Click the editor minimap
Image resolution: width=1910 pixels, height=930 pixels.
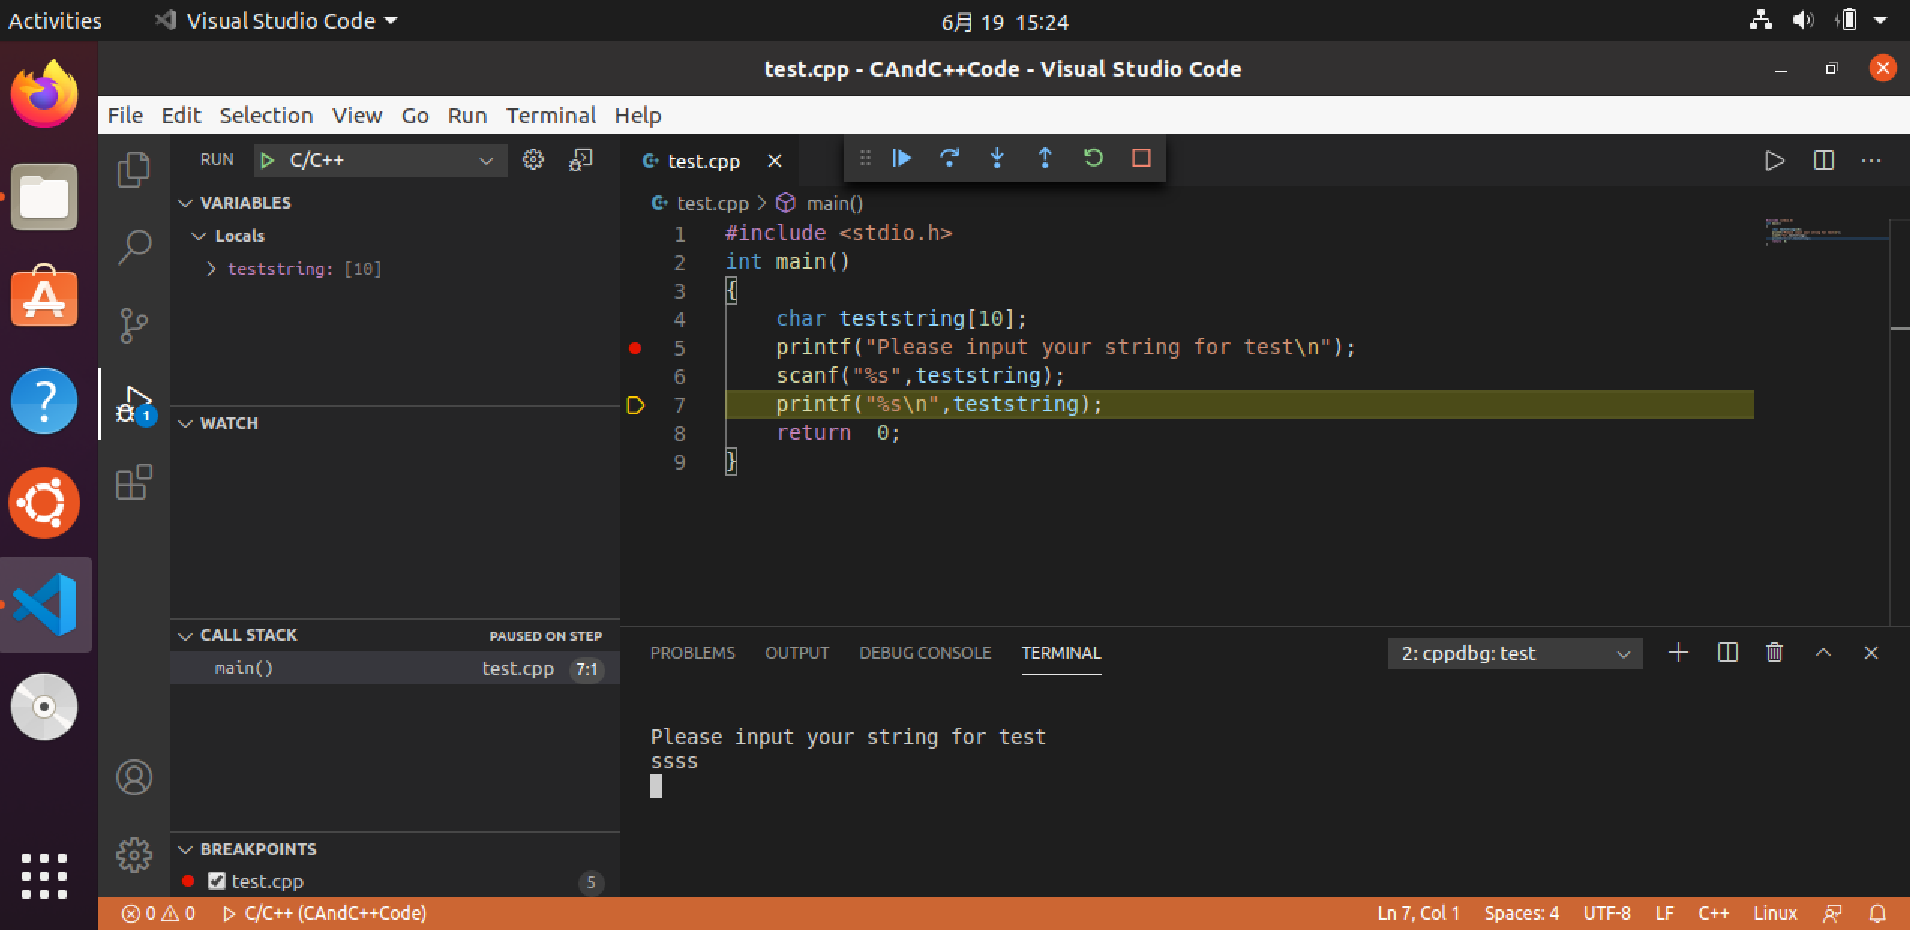pyautogui.click(x=1826, y=232)
